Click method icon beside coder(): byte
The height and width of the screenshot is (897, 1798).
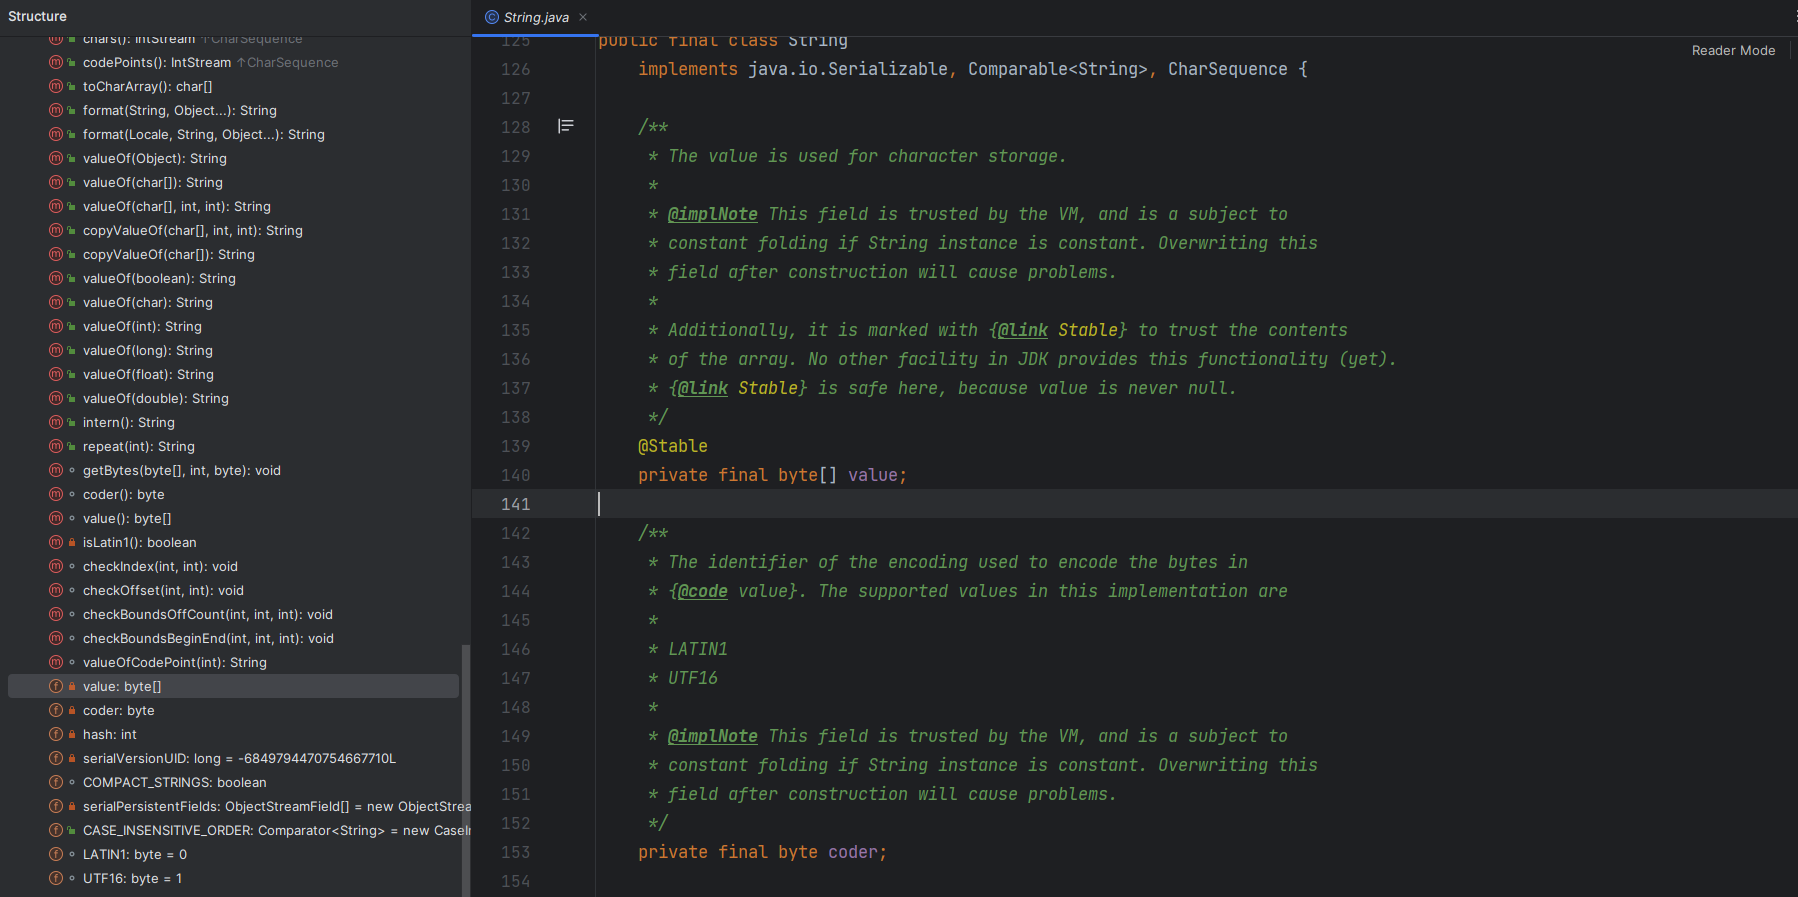(56, 494)
